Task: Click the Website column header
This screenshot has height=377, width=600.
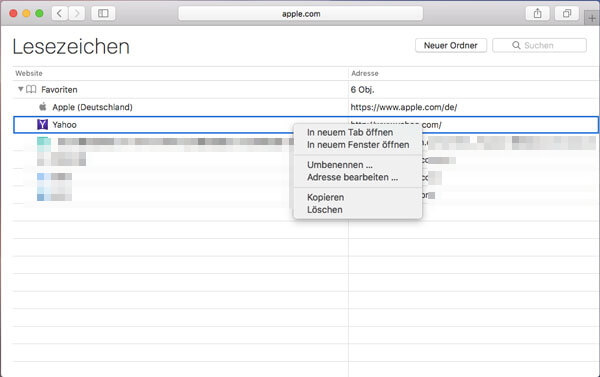Action: 29,73
